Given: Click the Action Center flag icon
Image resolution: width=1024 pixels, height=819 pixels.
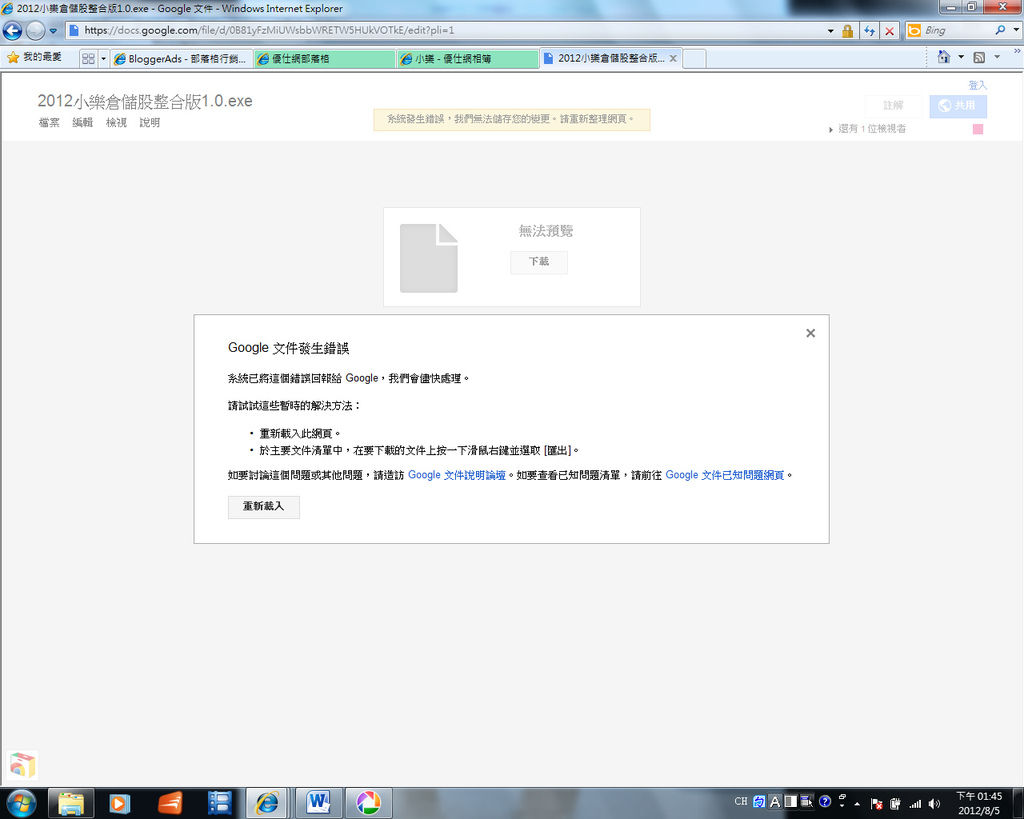Looking at the screenshot, I should click(x=877, y=804).
